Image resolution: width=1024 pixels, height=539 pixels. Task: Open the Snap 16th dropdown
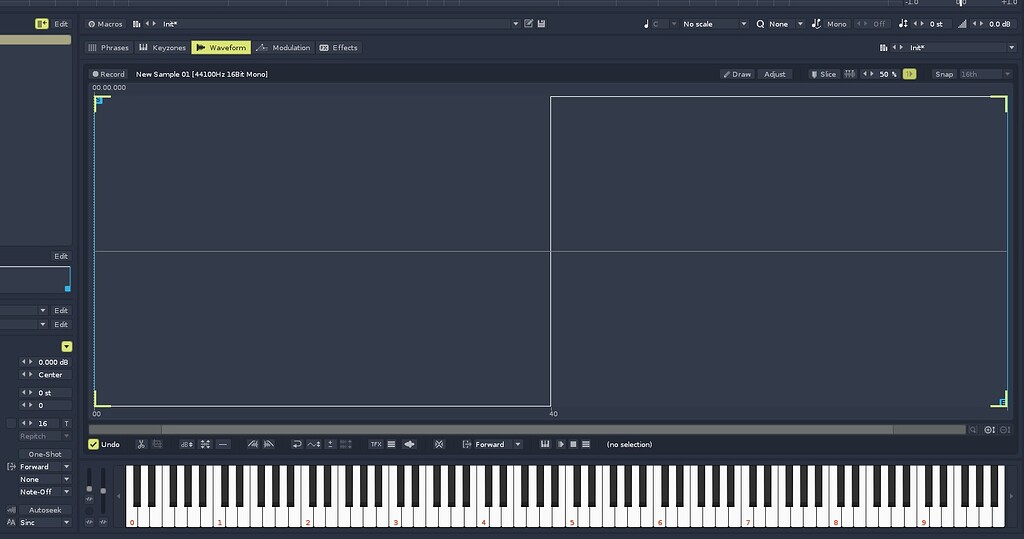[985, 74]
